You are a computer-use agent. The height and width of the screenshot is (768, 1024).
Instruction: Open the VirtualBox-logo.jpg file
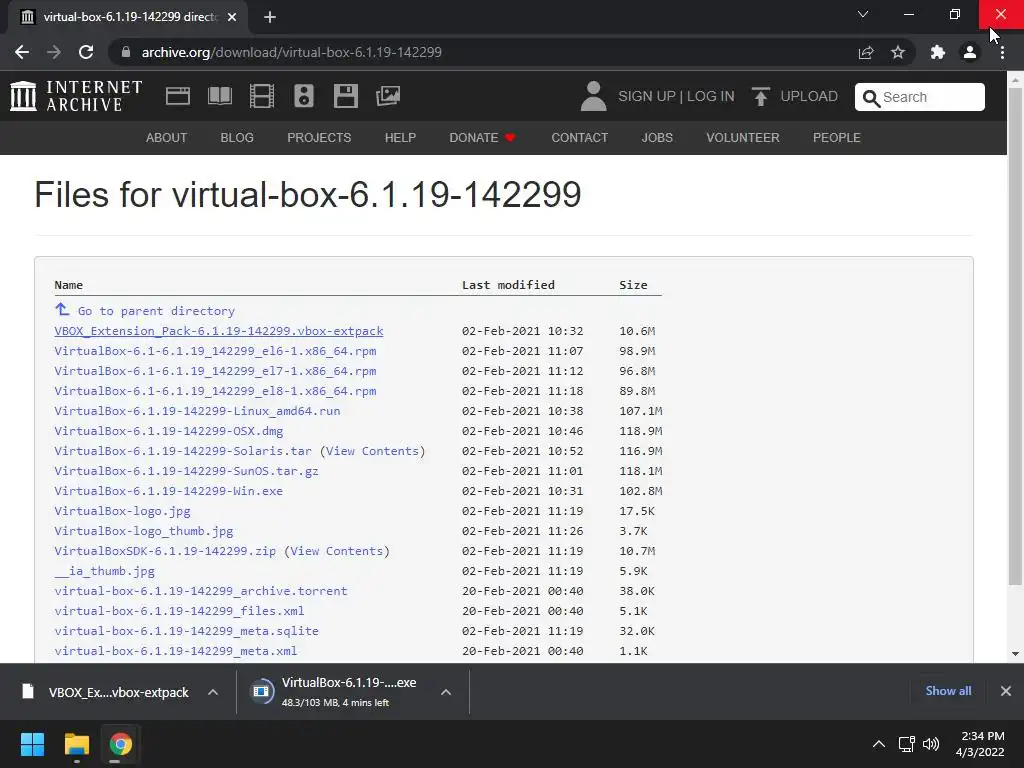pos(122,511)
